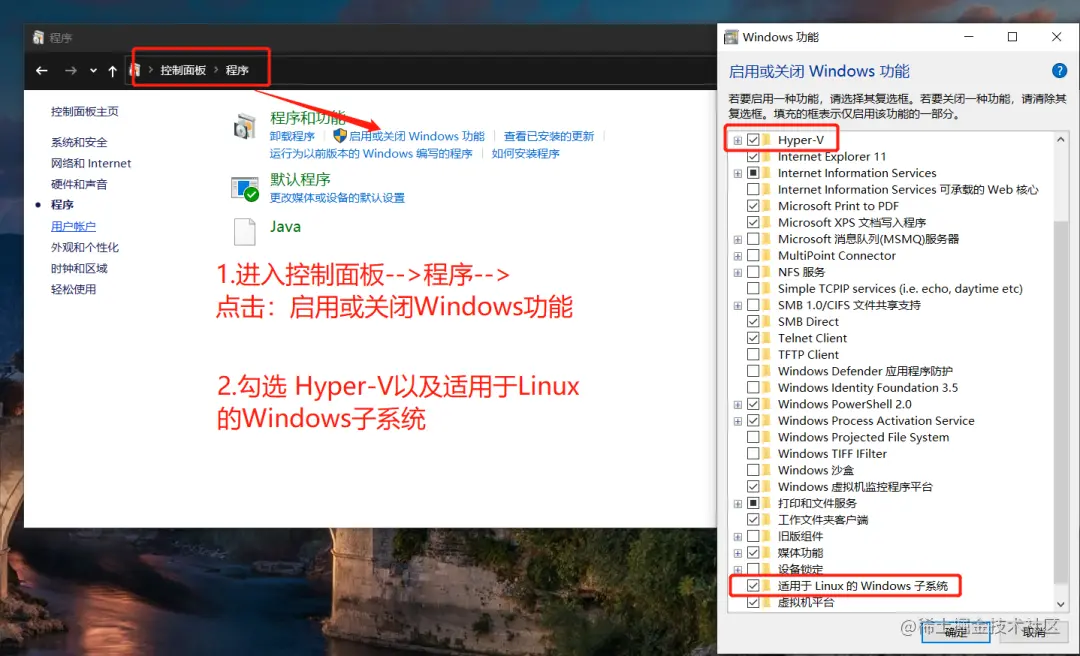The image size is (1080, 656).
Task: Click the 程序 breadcrumb segment
Action: click(237, 70)
